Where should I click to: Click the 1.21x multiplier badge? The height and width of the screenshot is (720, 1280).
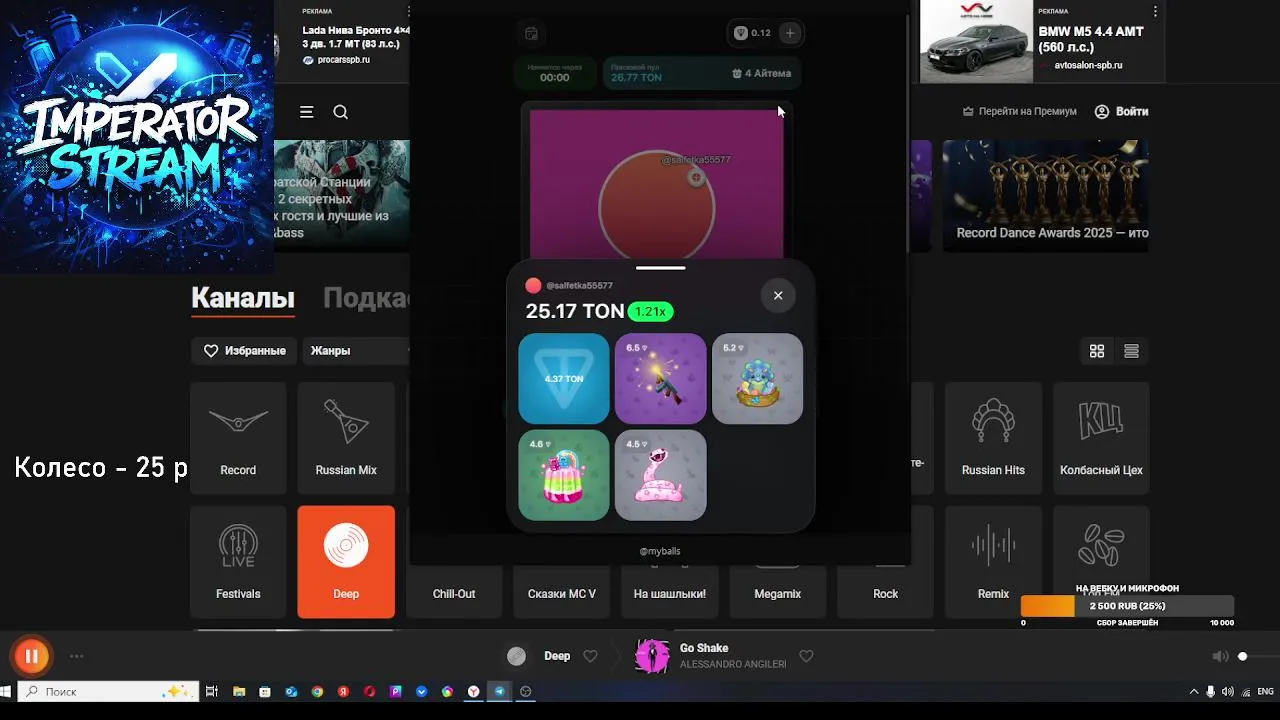point(650,311)
